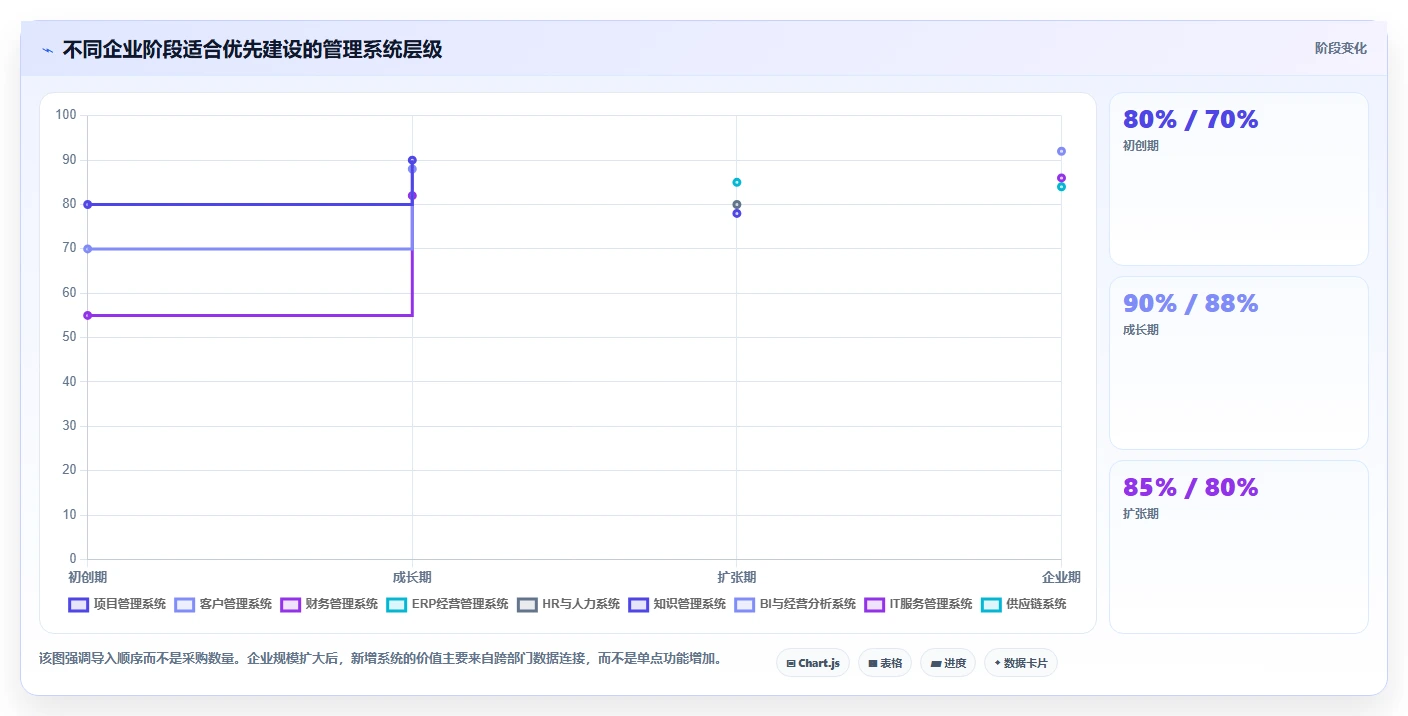Viewport: 1408px width, 716px height.
Task: Click the 企业期 x-axis label
Action: tap(1061, 577)
